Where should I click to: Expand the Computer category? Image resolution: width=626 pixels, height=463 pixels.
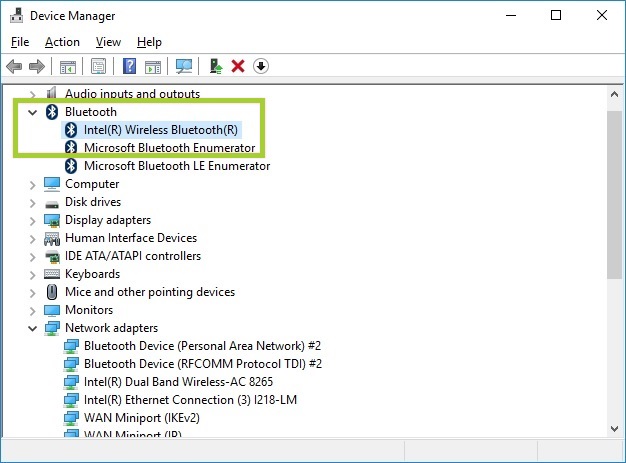33,185
